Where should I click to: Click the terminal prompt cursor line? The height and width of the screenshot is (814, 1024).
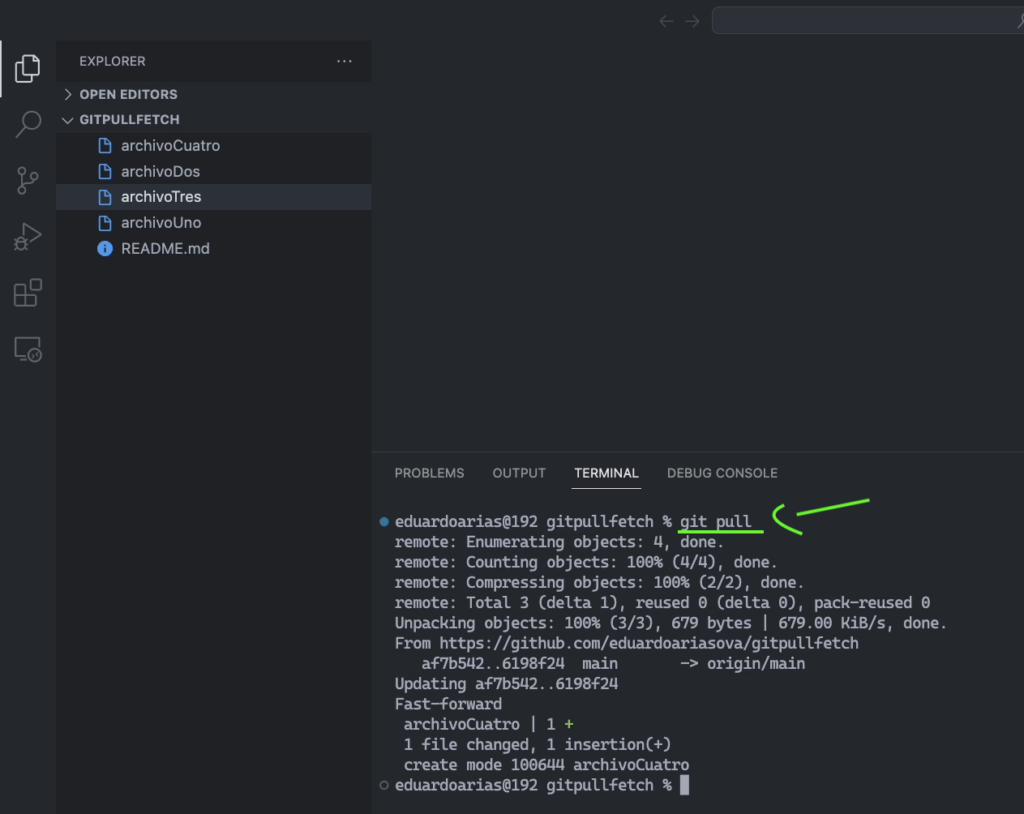pos(541,785)
